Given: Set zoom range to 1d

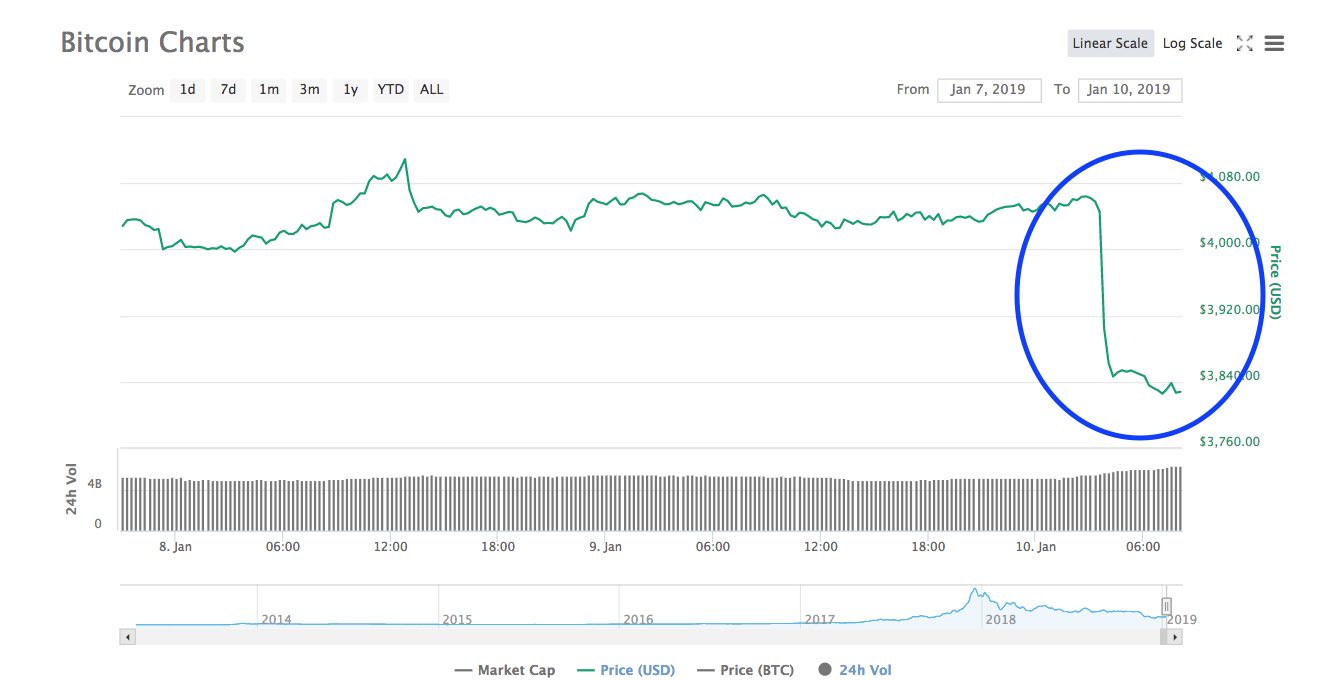Looking at the screenshot, I should coord(187,90).
